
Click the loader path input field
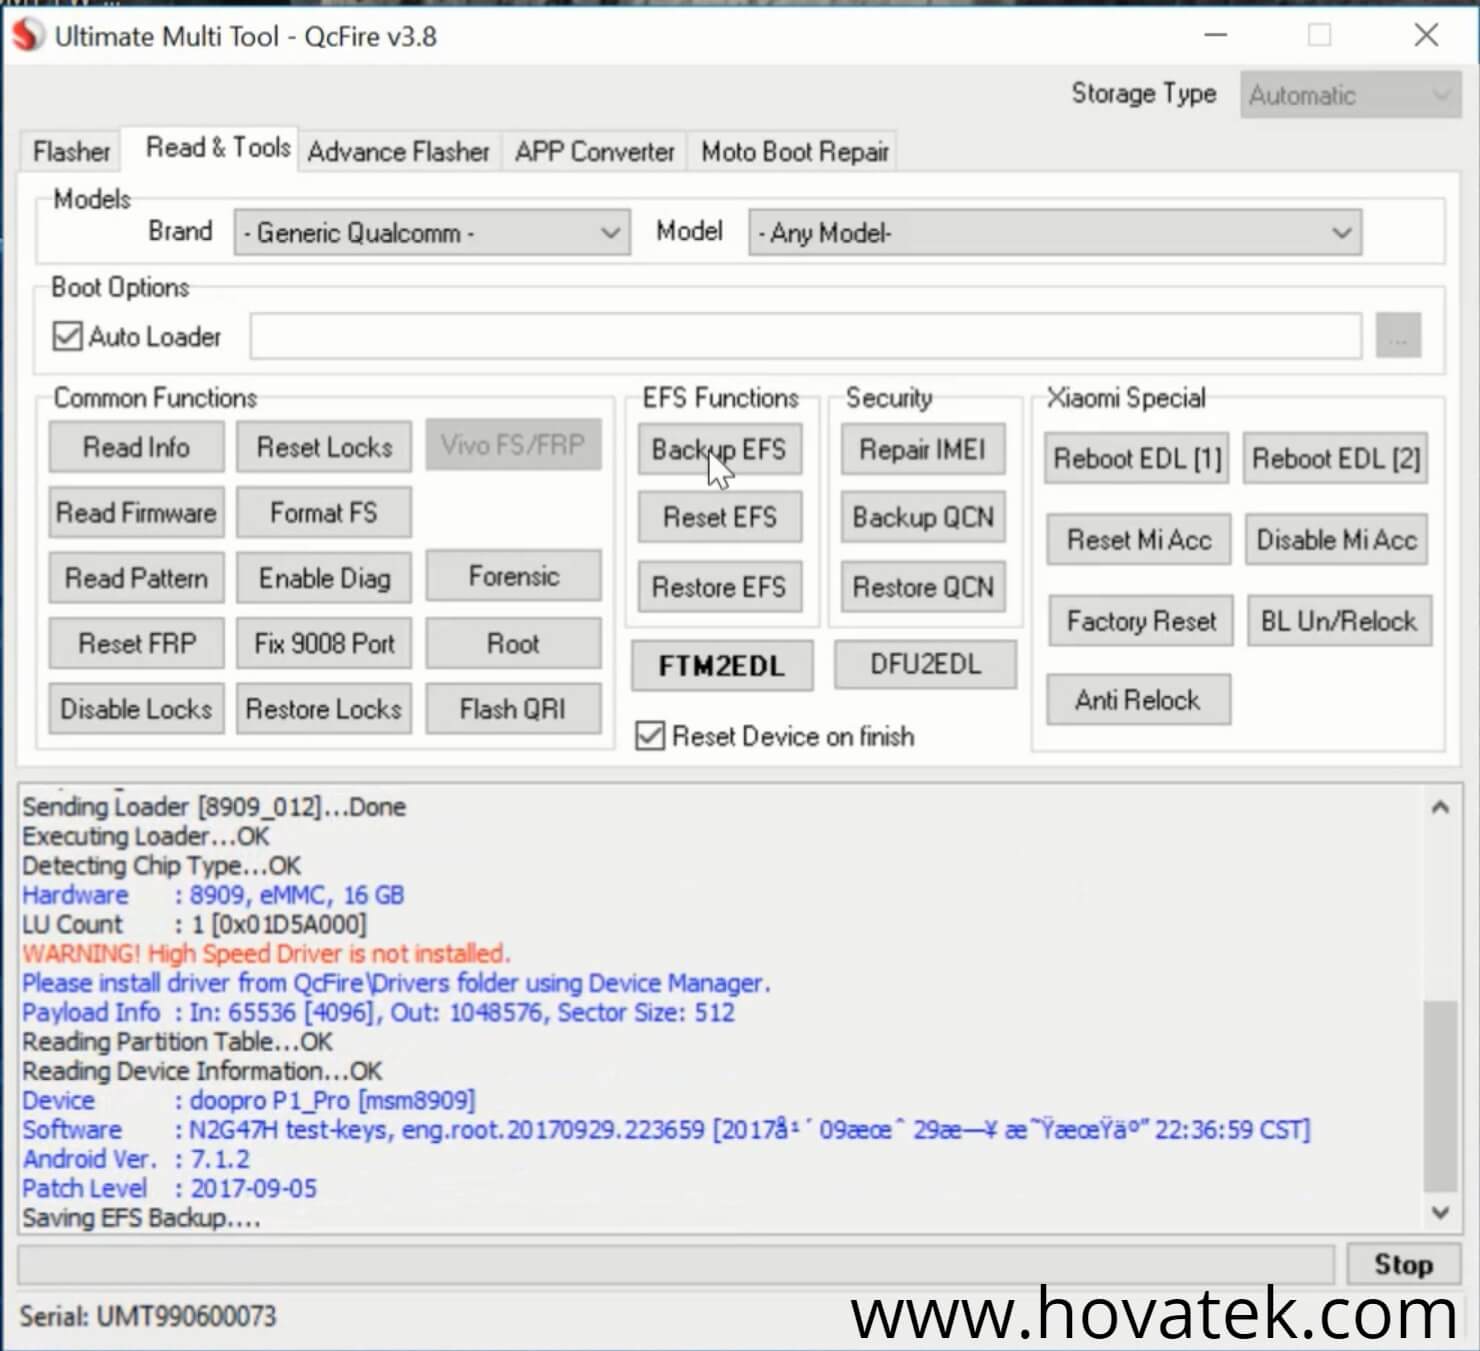806,335
